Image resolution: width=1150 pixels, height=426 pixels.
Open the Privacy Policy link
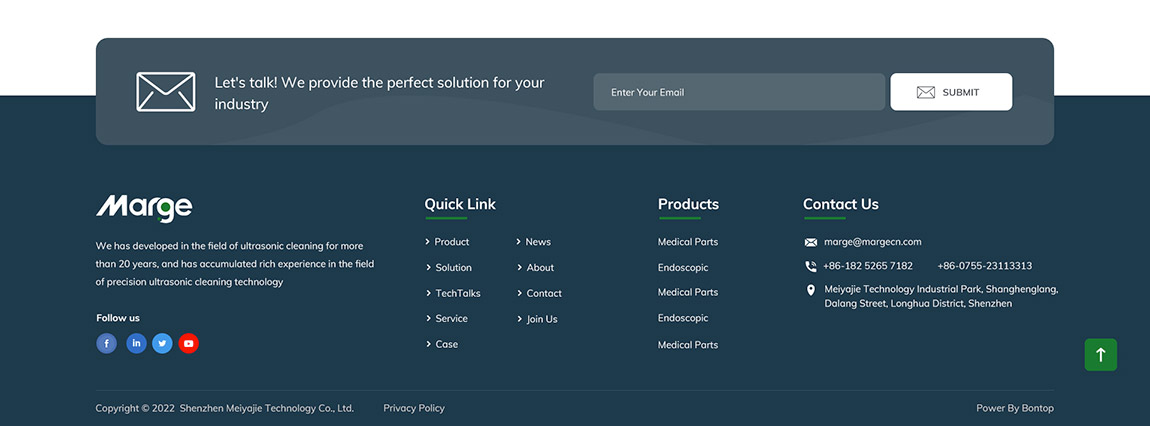(414, 408)
